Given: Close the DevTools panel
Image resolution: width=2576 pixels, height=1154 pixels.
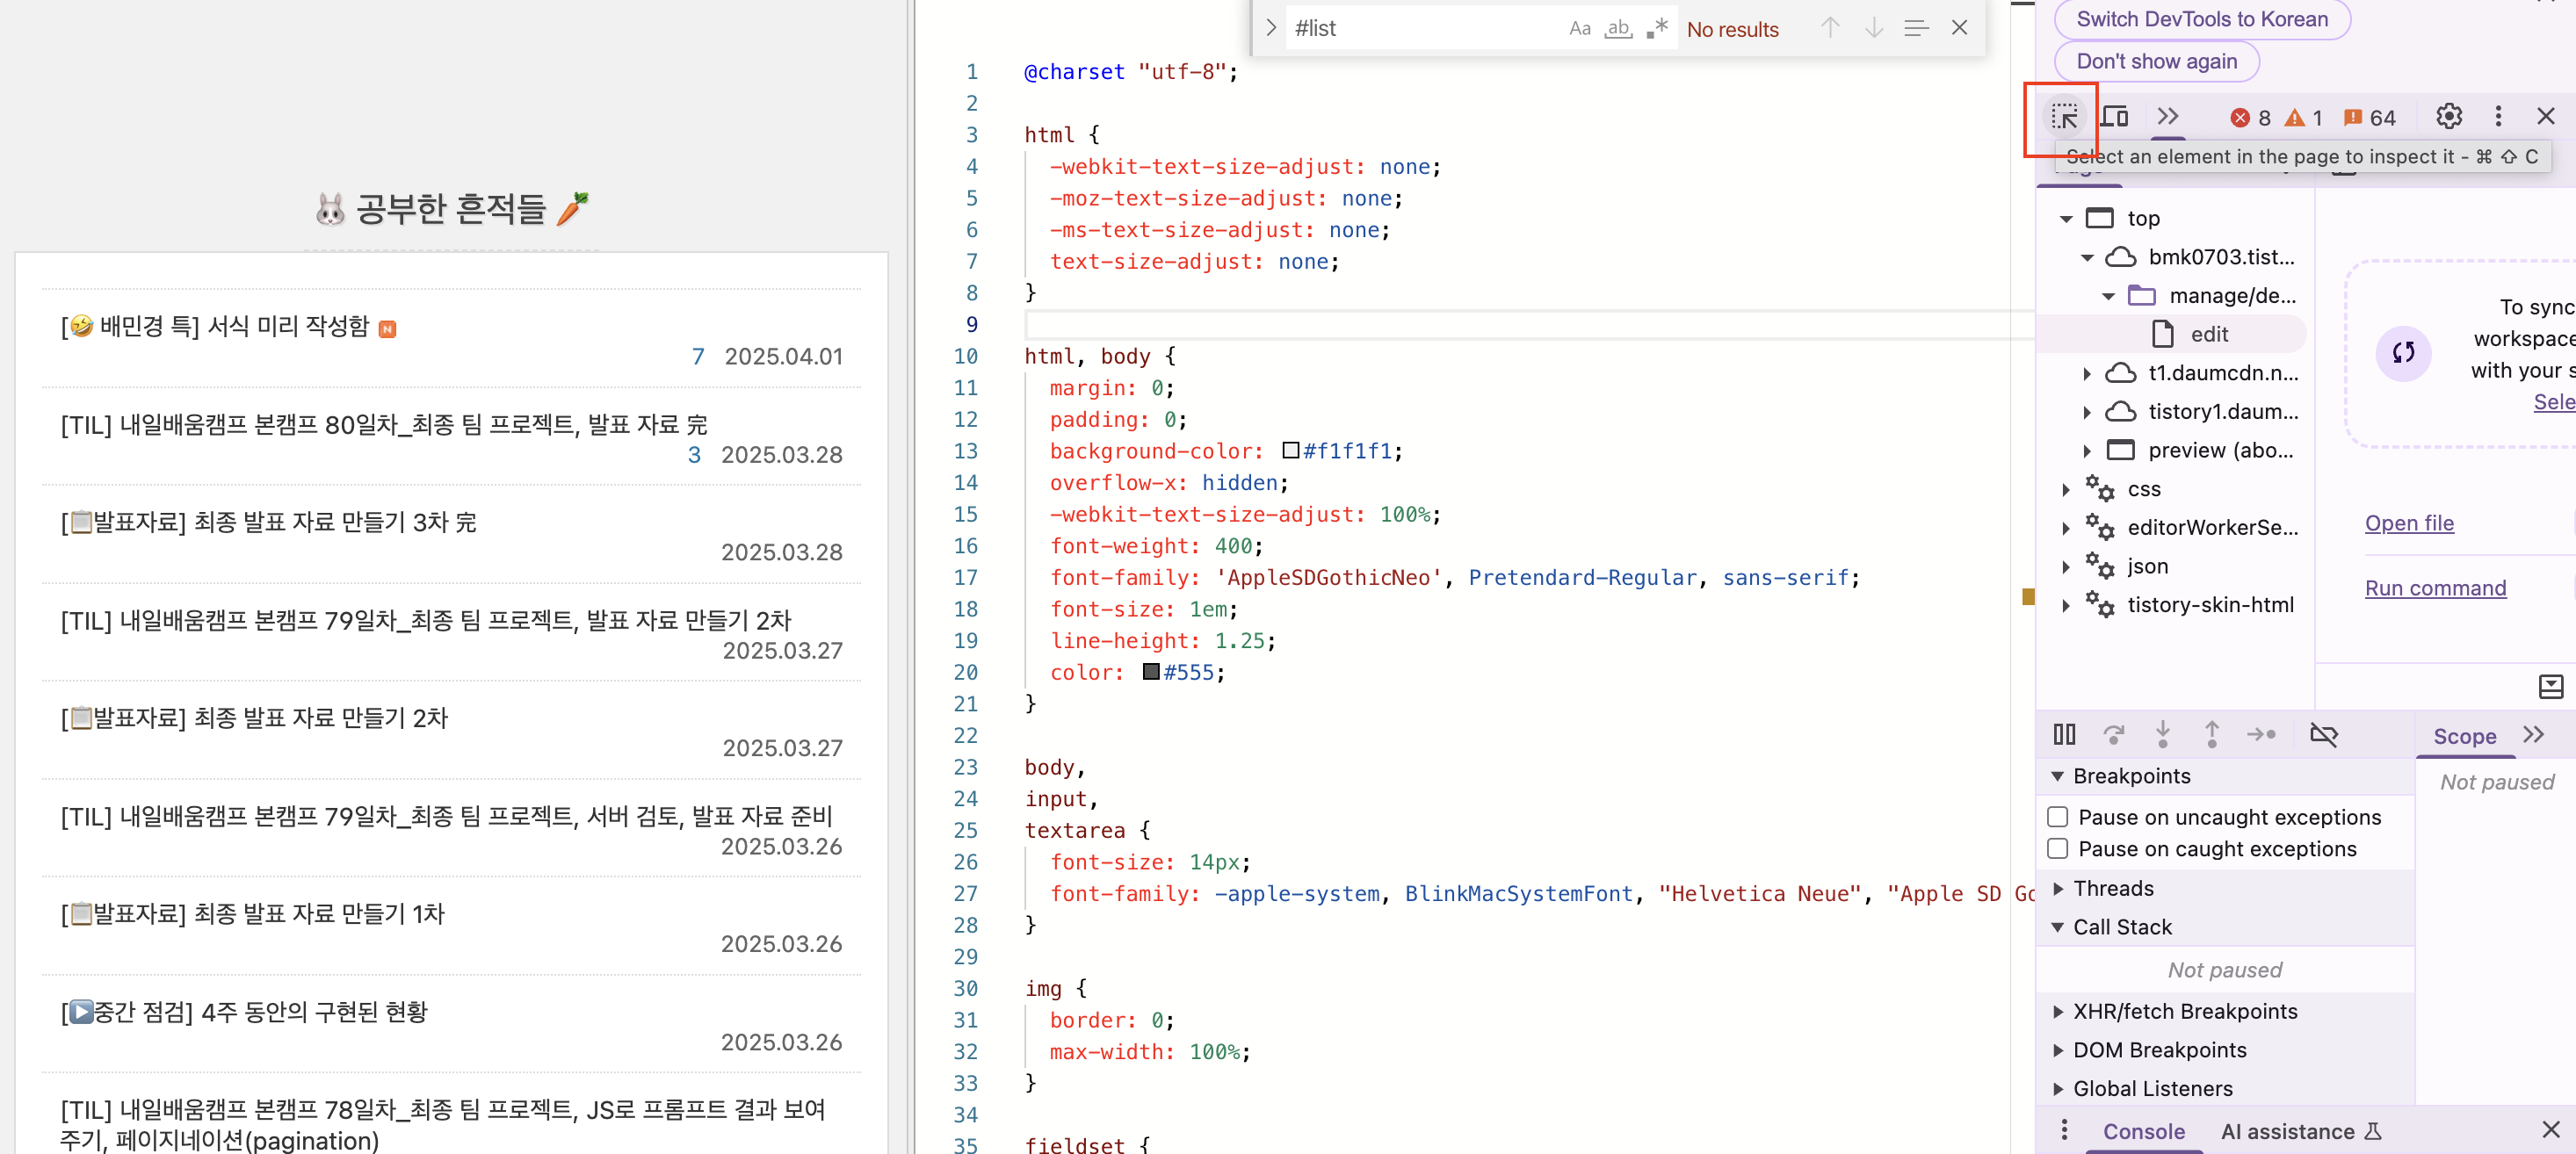Looking at the screenshot, I should click(2545, 117).
